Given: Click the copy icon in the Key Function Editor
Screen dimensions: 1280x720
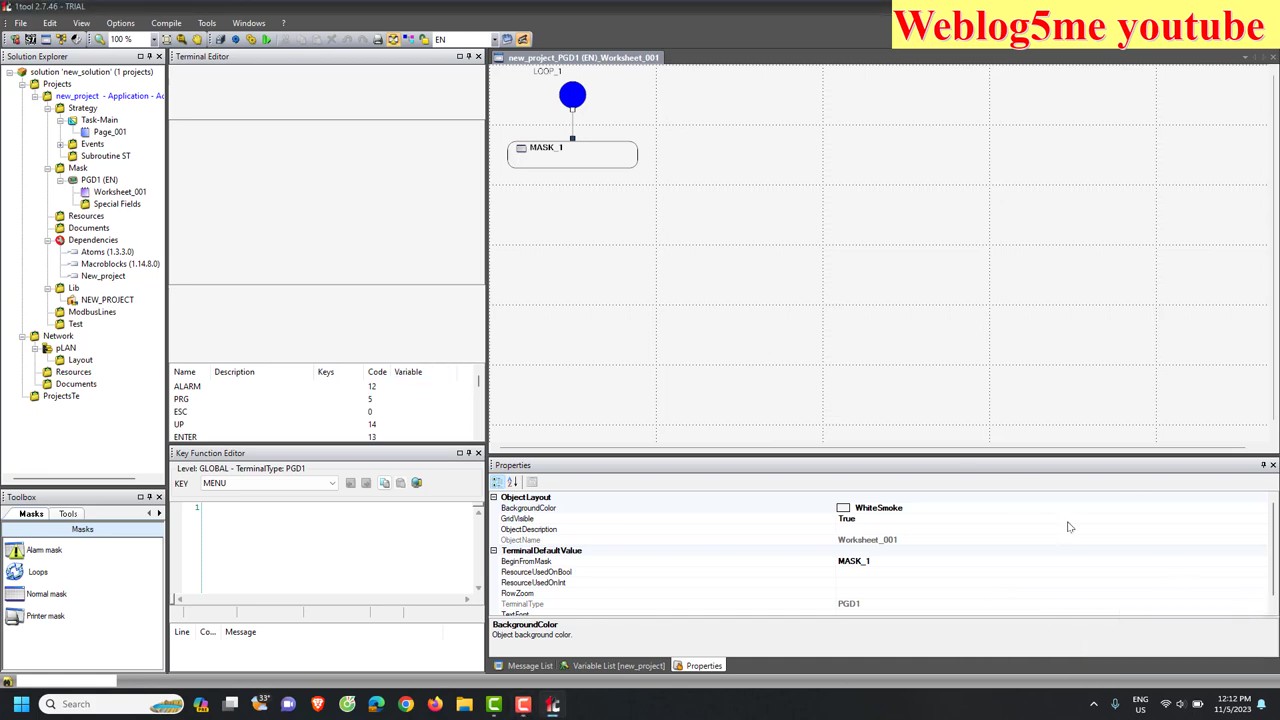Looking at the screenshot, I should pyautogui.click(x=384, y=483).
